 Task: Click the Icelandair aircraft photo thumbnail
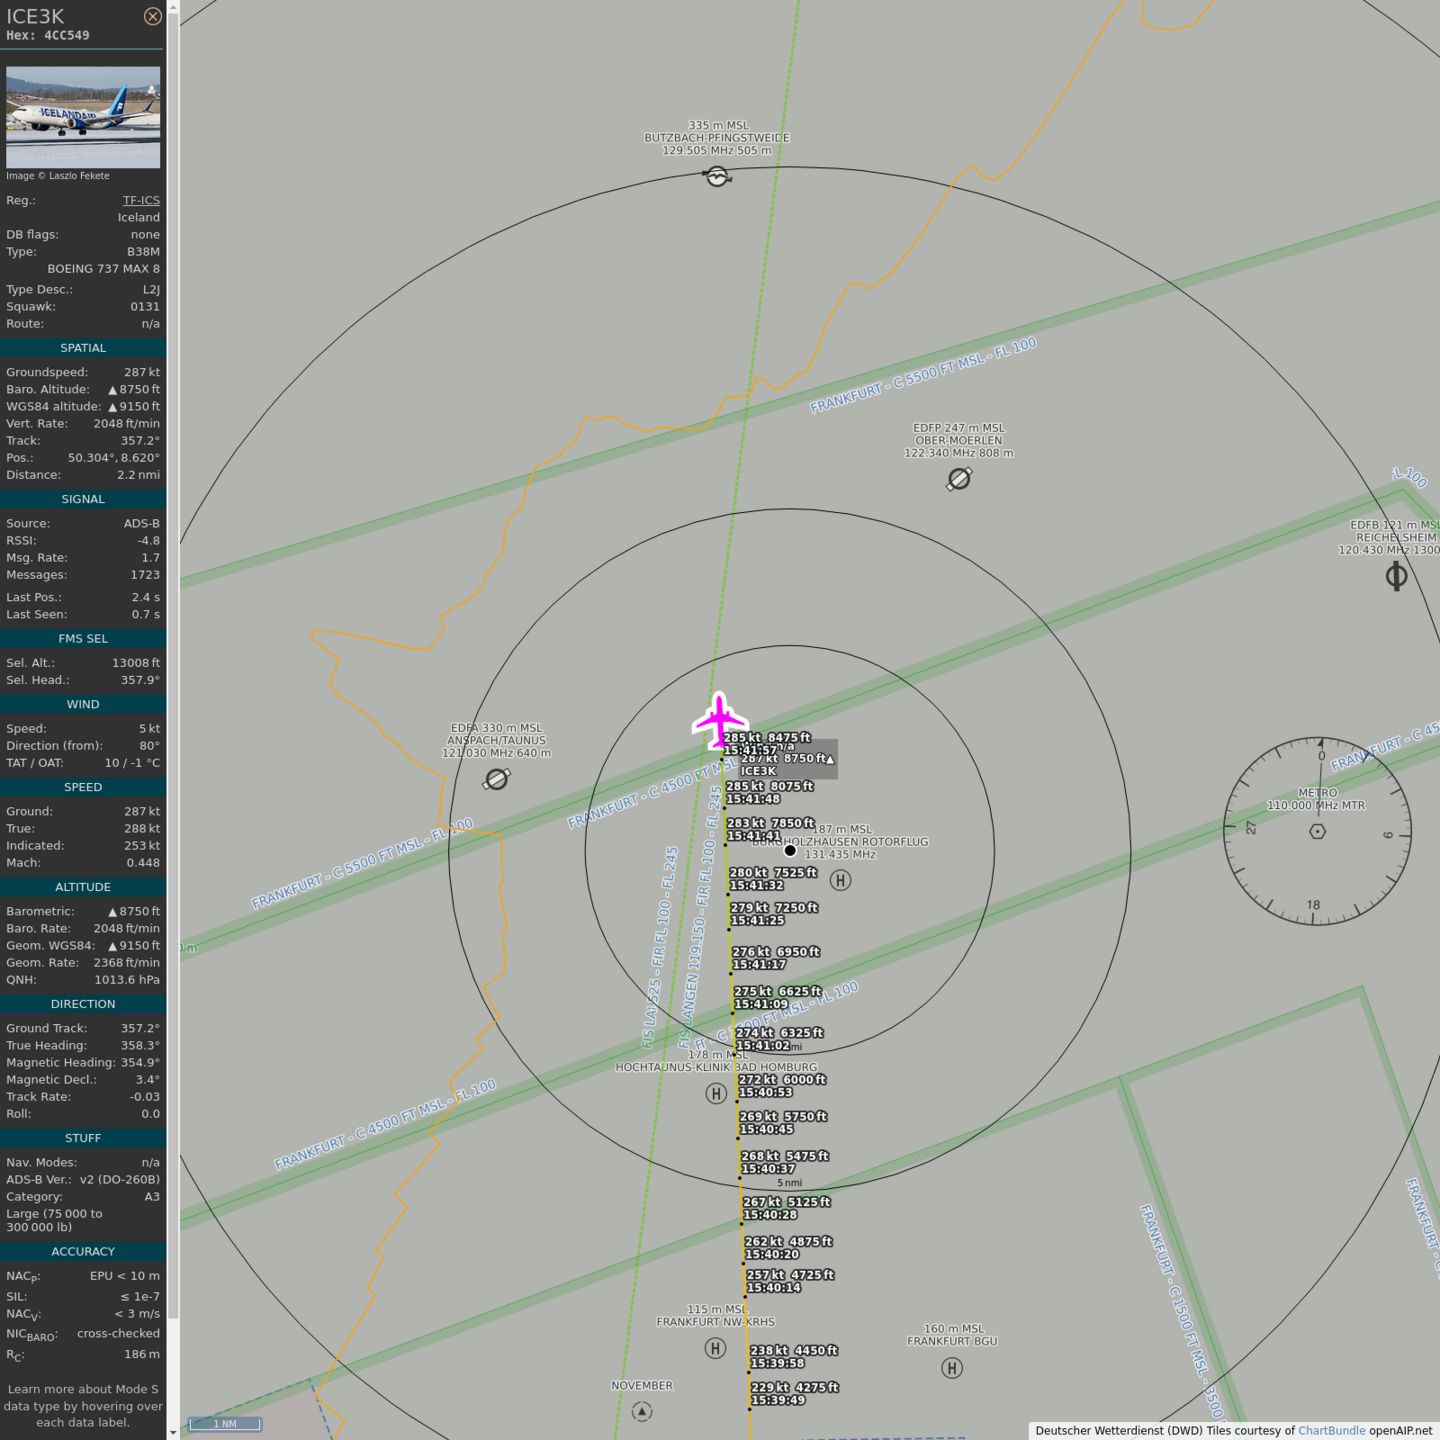[83, 117]
